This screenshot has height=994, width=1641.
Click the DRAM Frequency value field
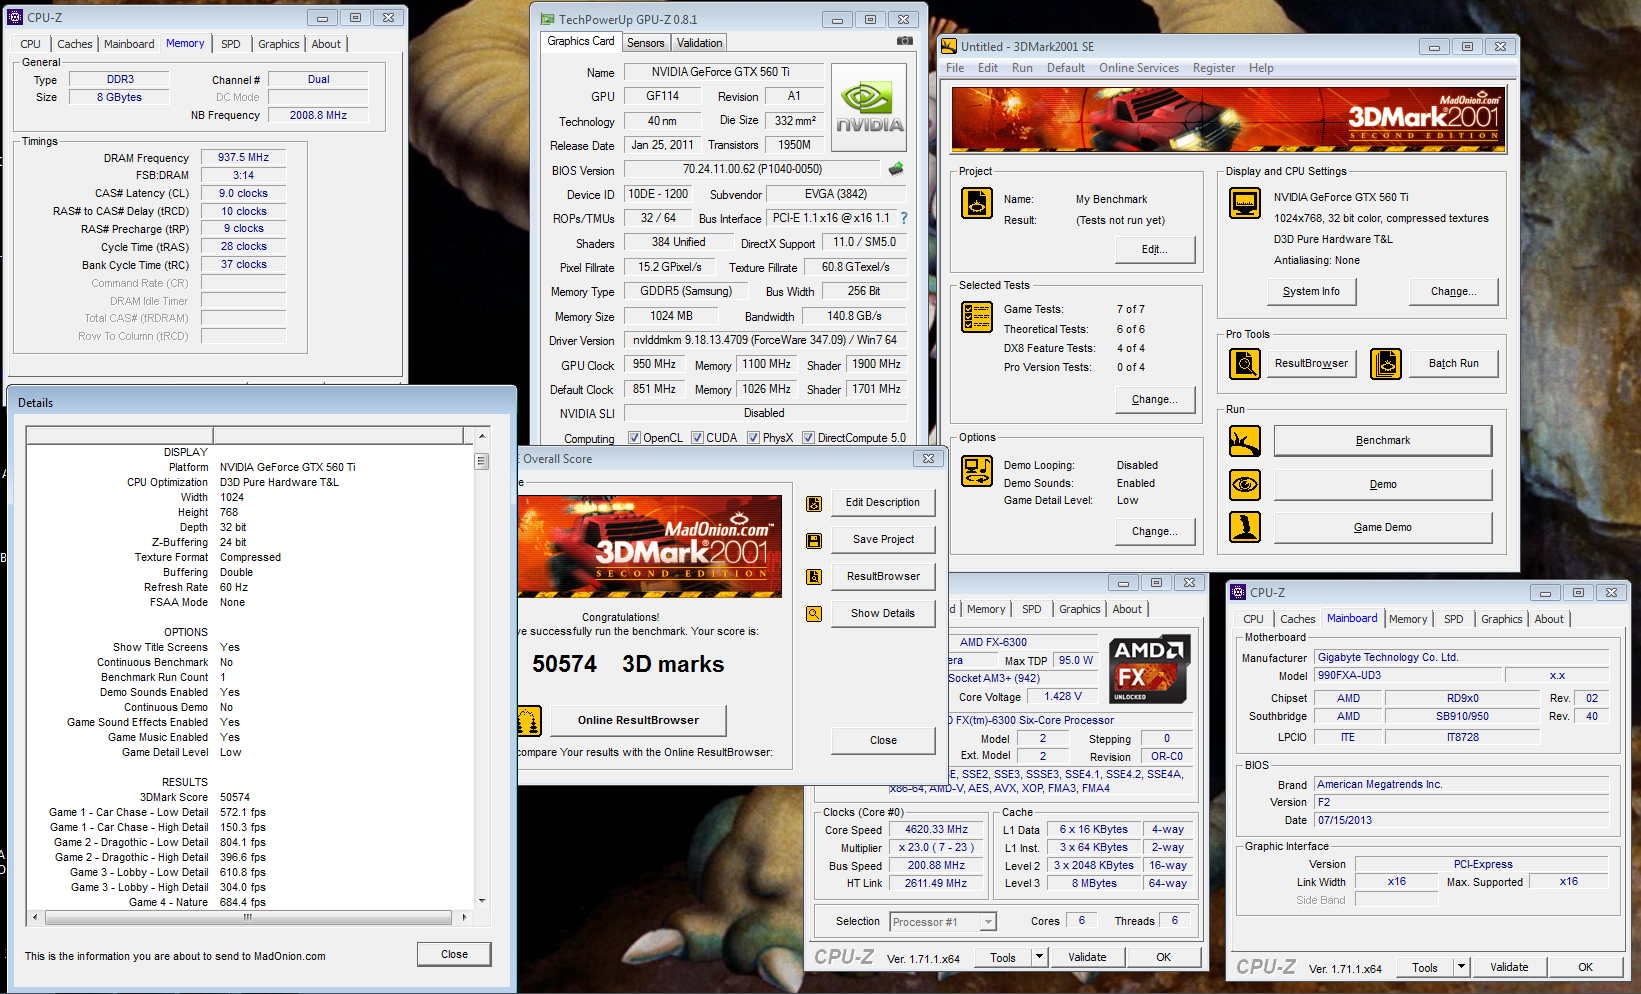[244, 158]
